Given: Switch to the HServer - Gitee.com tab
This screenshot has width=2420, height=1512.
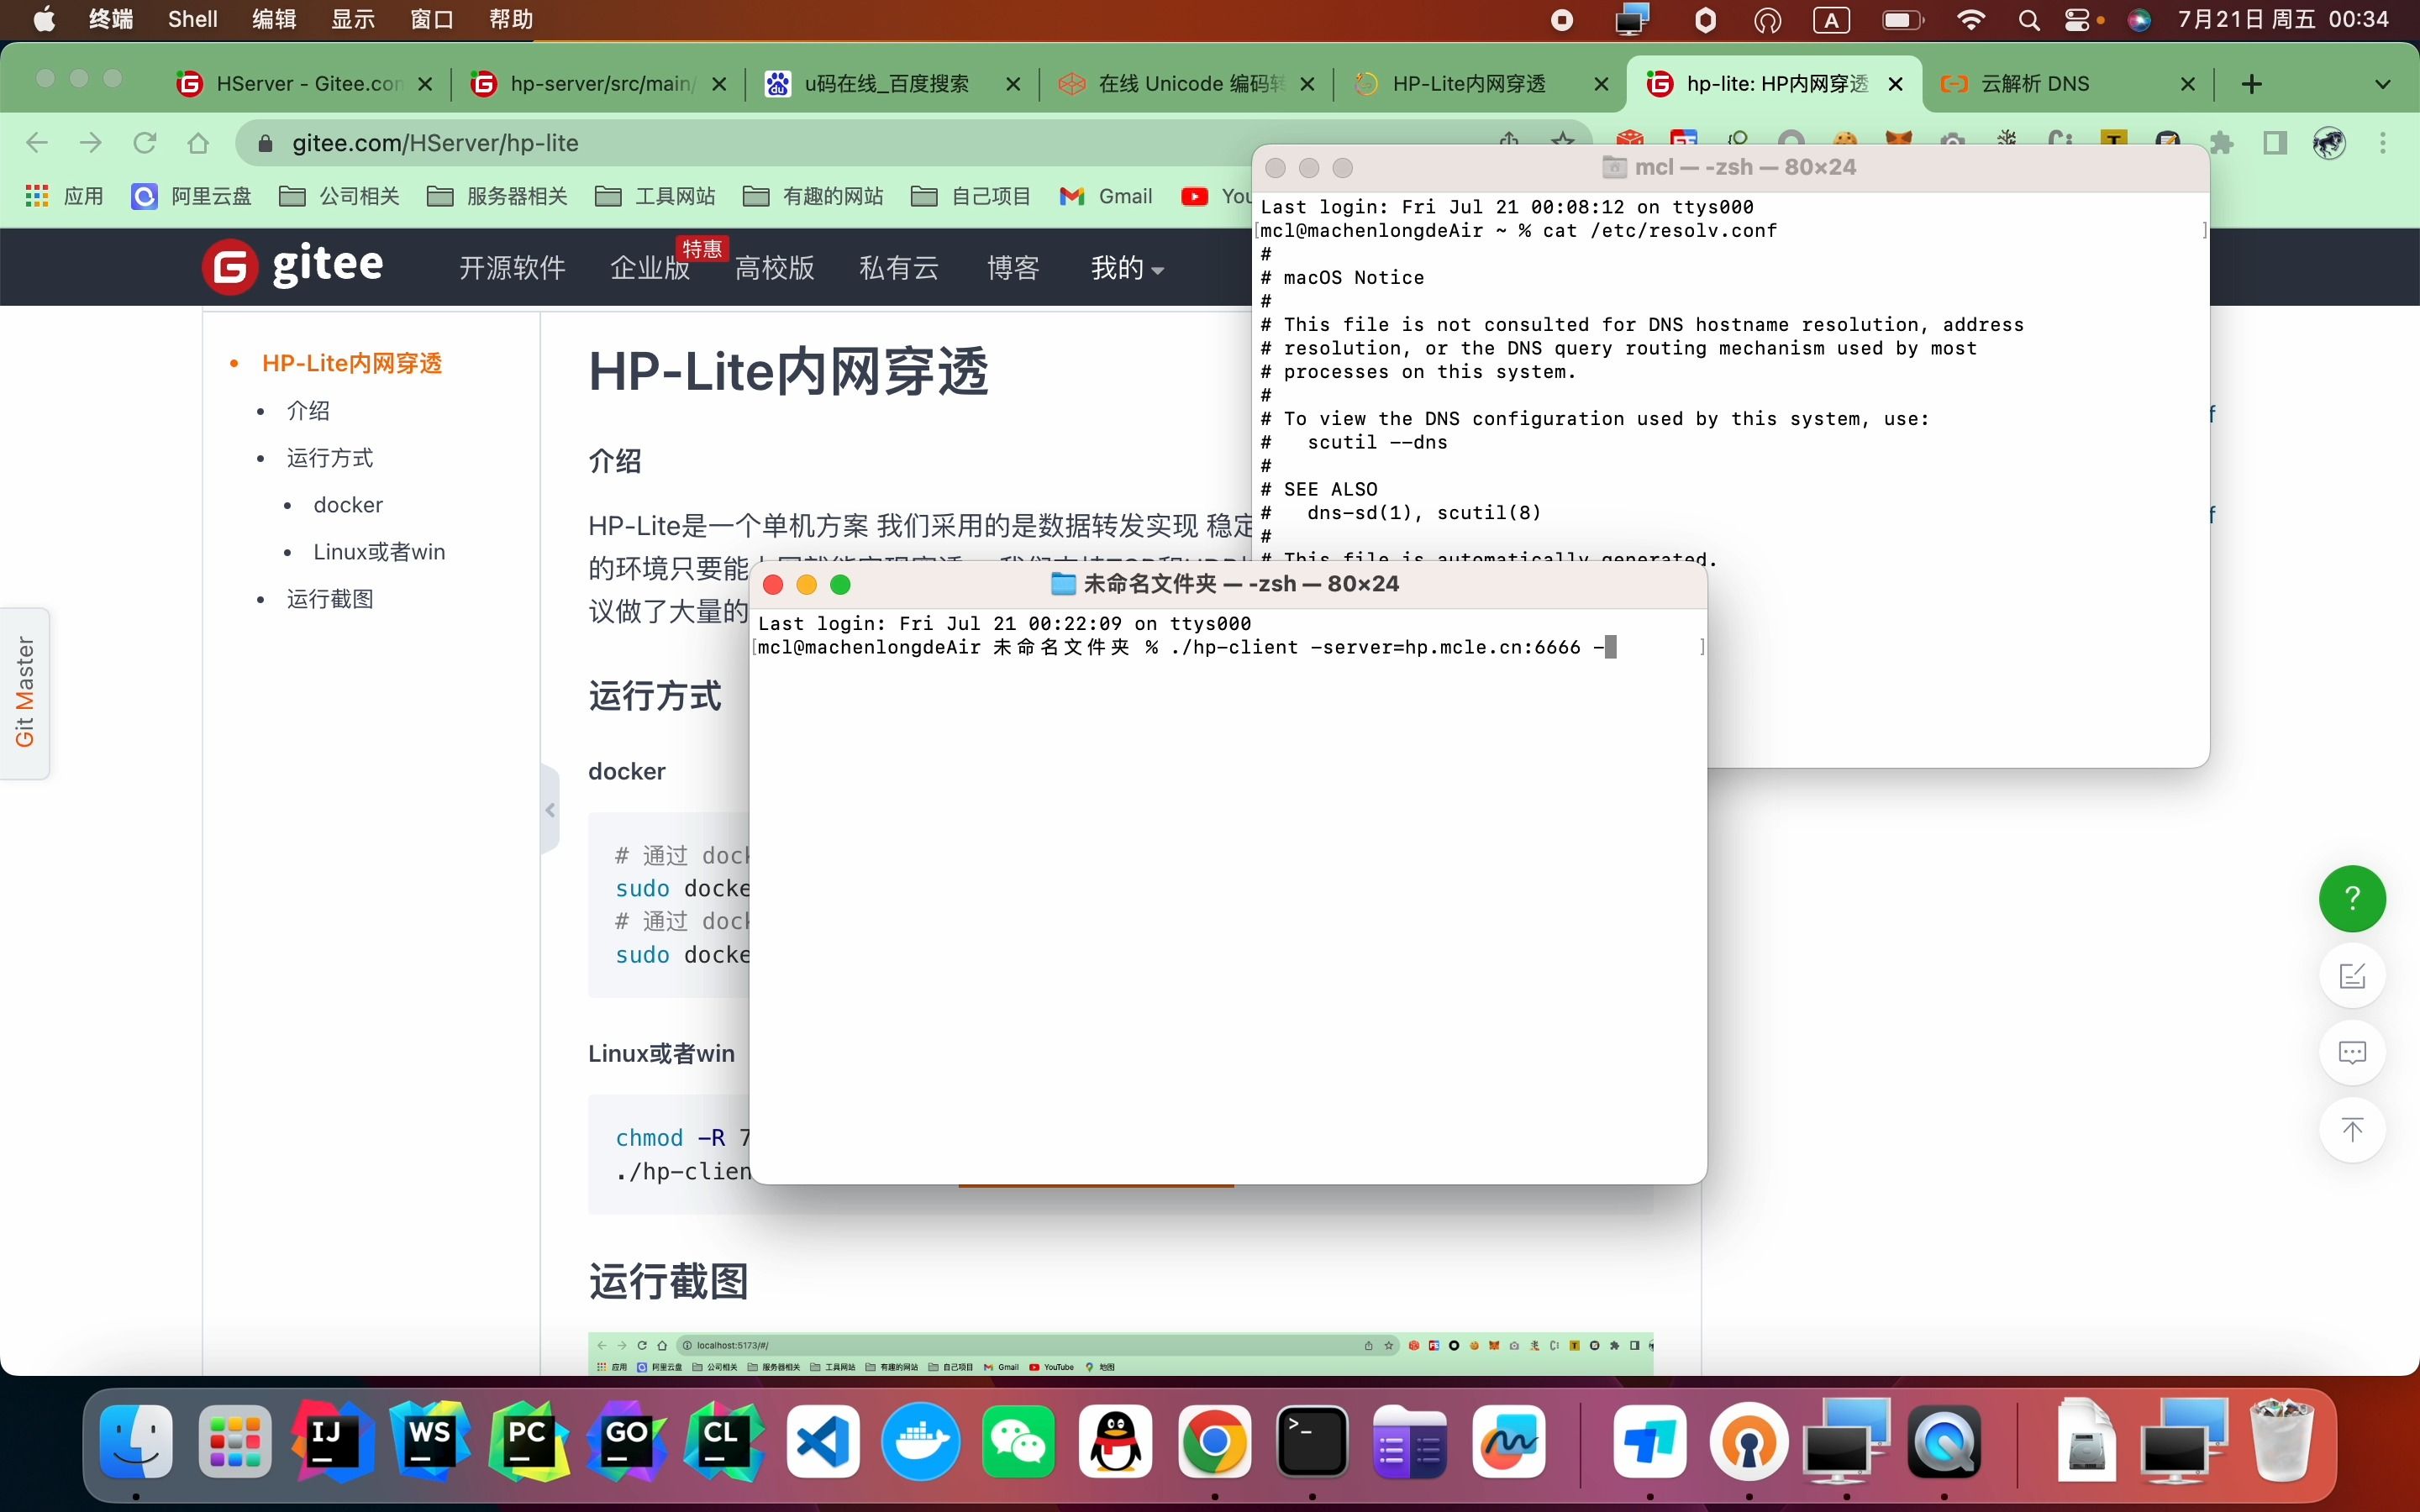Looking at the screenshot, I should point(305,84).
